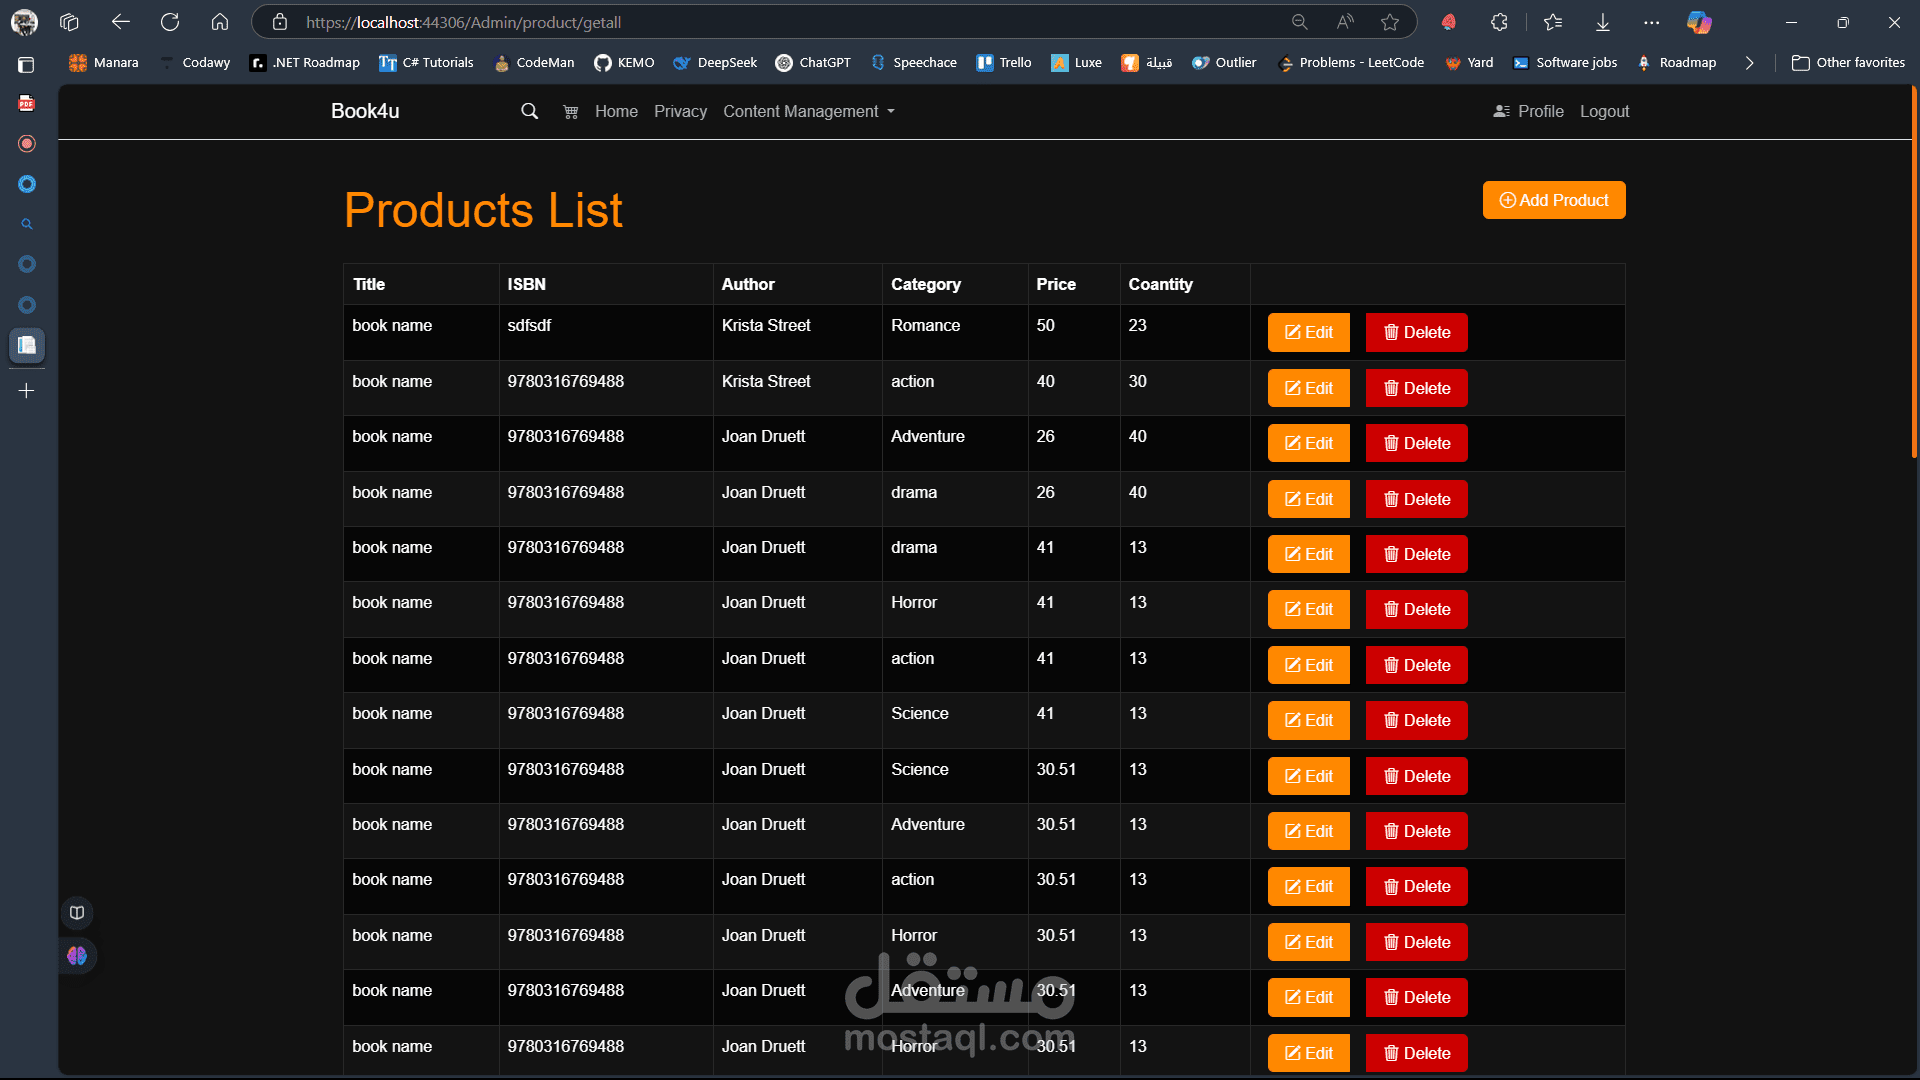Click the Add Product button
Image resolution: width=1920 pixels, height=1080 pixels.
point(1553,200)
